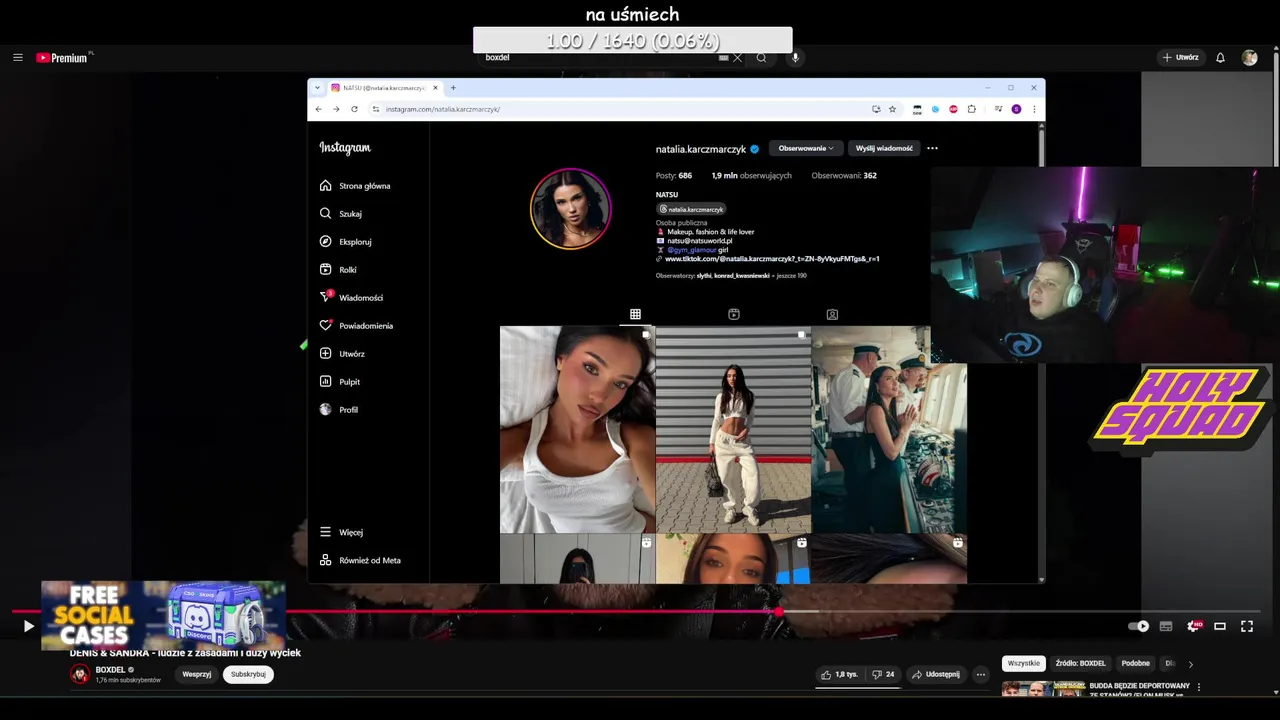Image resolution: width=1280 pixels, height=720 pixels.
Task: Expand the Obserwowanie following dropdown
Action: [806, 148]
